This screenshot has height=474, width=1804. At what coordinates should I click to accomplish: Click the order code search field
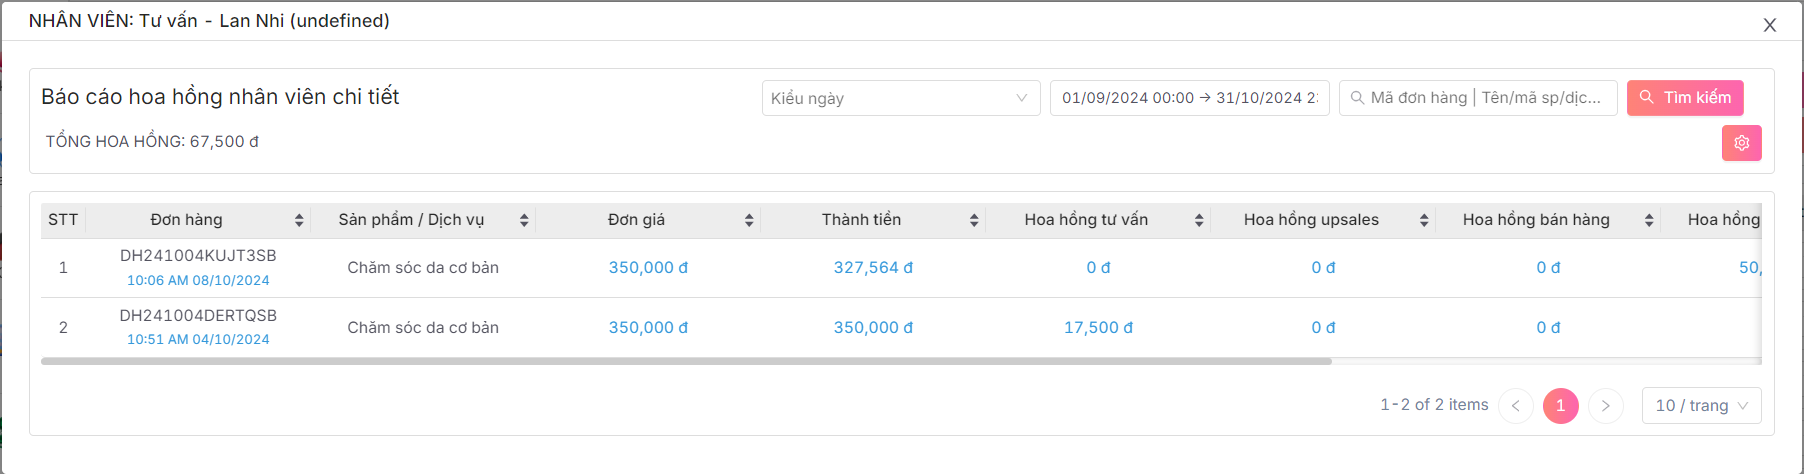[1485, 98]
